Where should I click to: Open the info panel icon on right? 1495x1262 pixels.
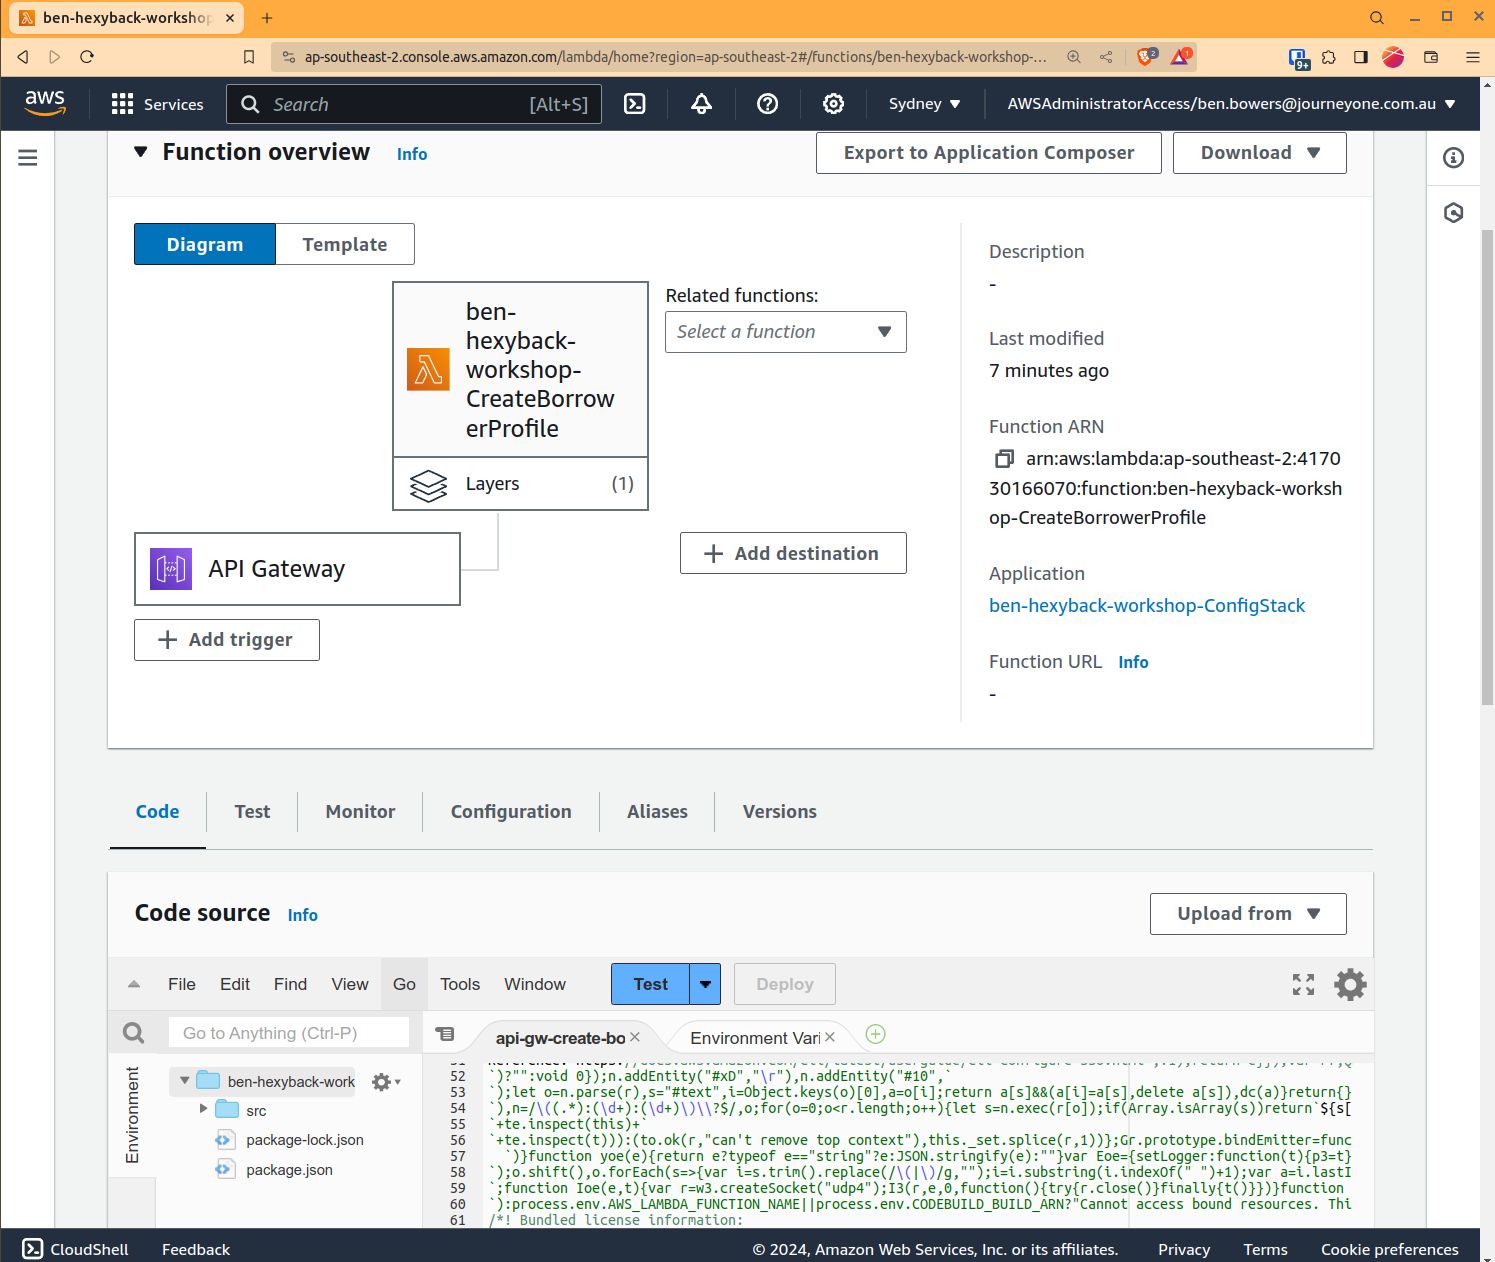[x=1454, y=158]
